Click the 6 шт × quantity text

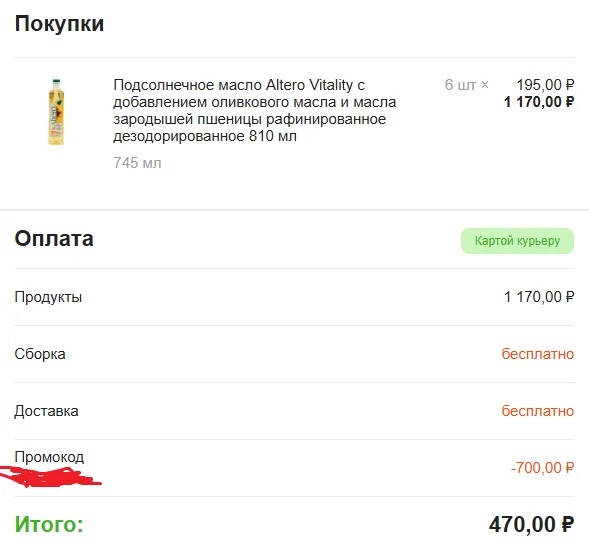pyautogui.click(x=467, y=85)
